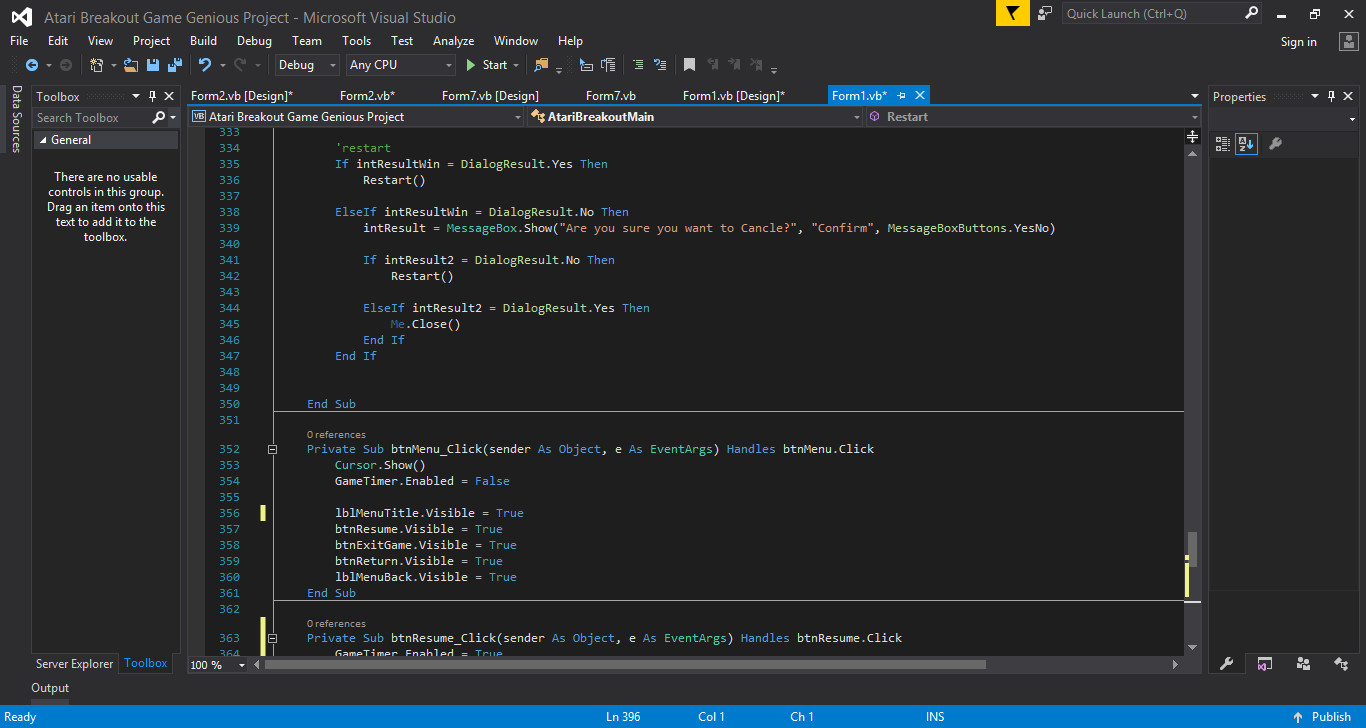
Task: Click the split editor handle above scrollbar
Action: [1192, 136]
